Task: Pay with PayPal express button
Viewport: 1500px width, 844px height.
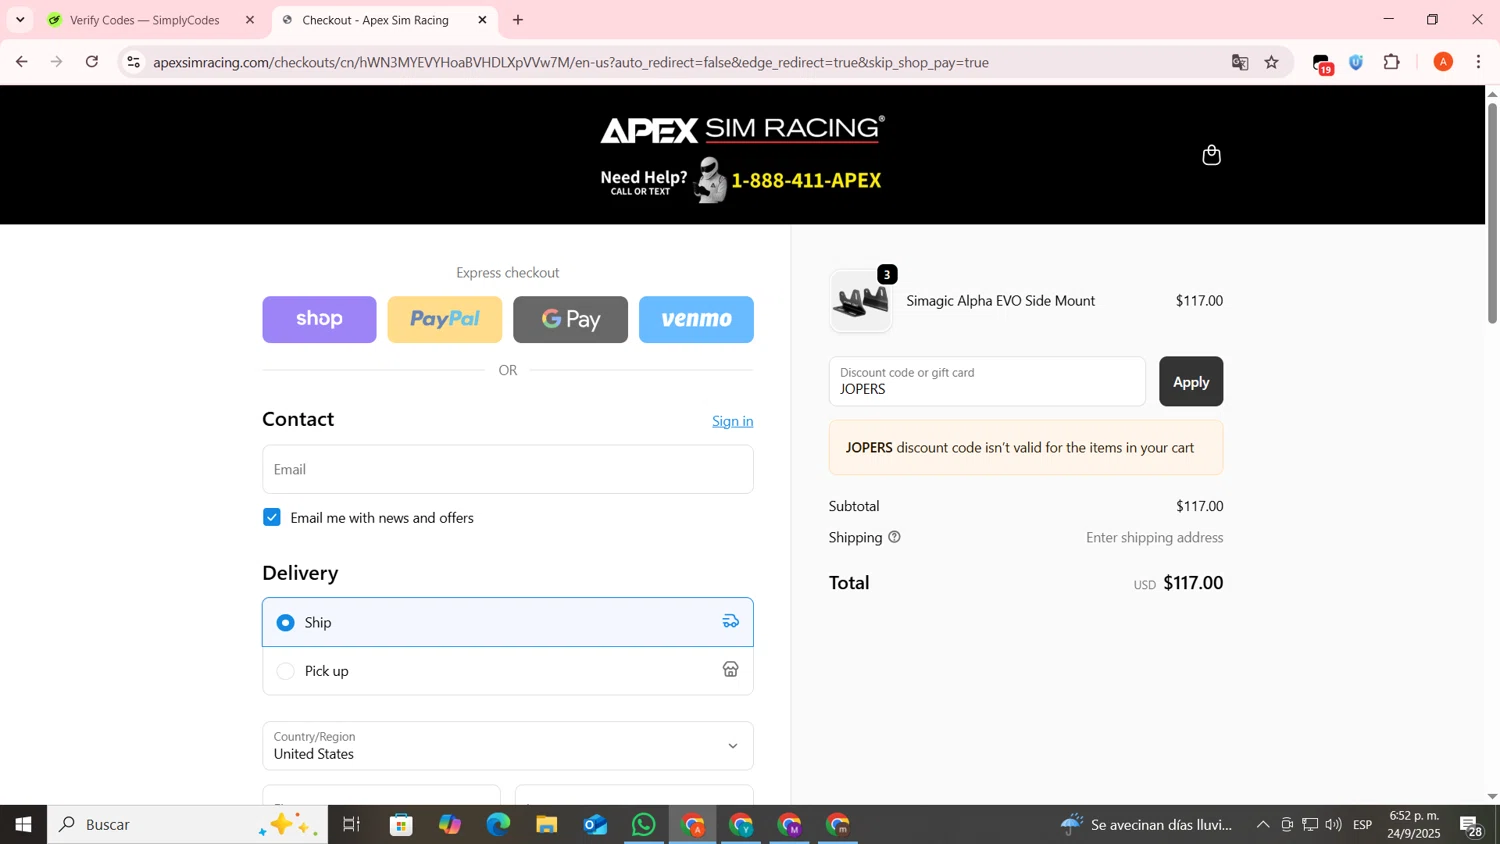Action: tap(445, 319)
